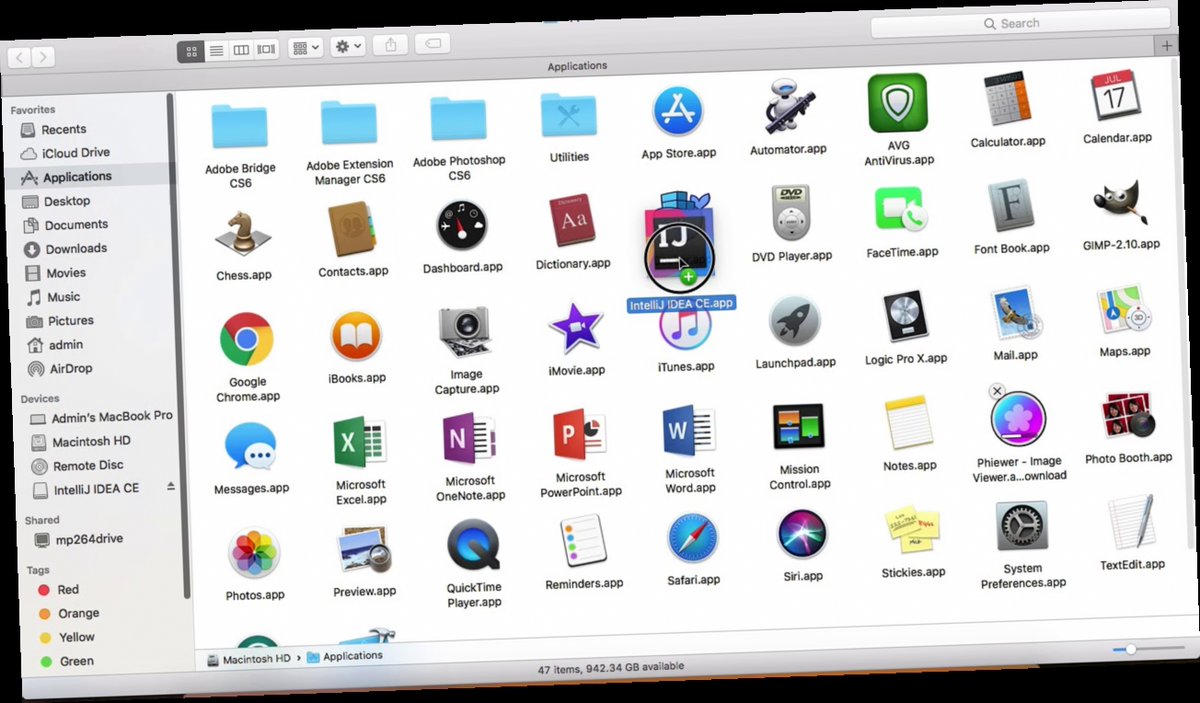Expand the Share menu in the toolbar
The height and width of the screenshot is (703, 1200).
click(390, 44)
